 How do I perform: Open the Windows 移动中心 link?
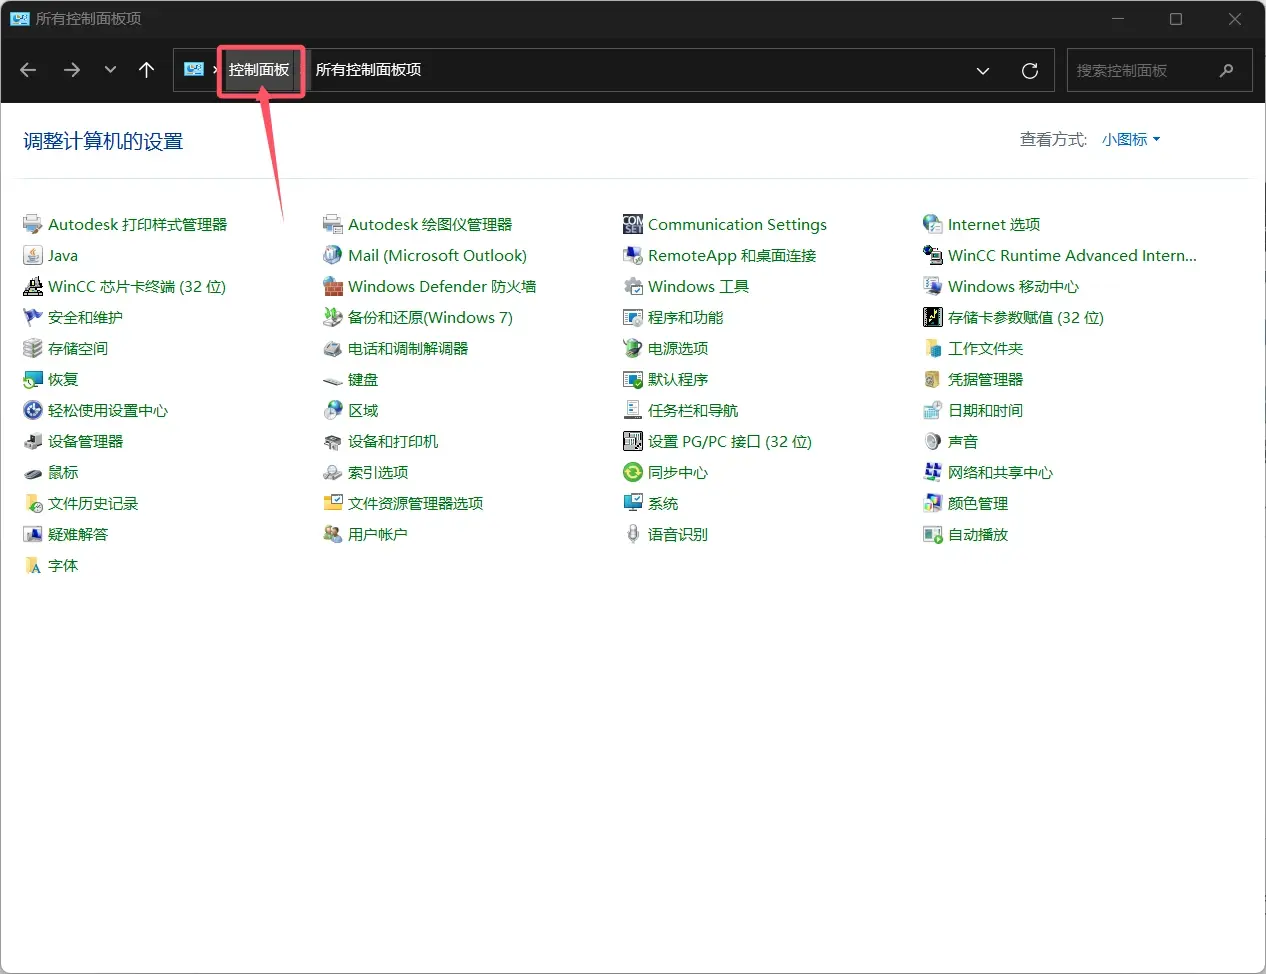[1013, 286]
